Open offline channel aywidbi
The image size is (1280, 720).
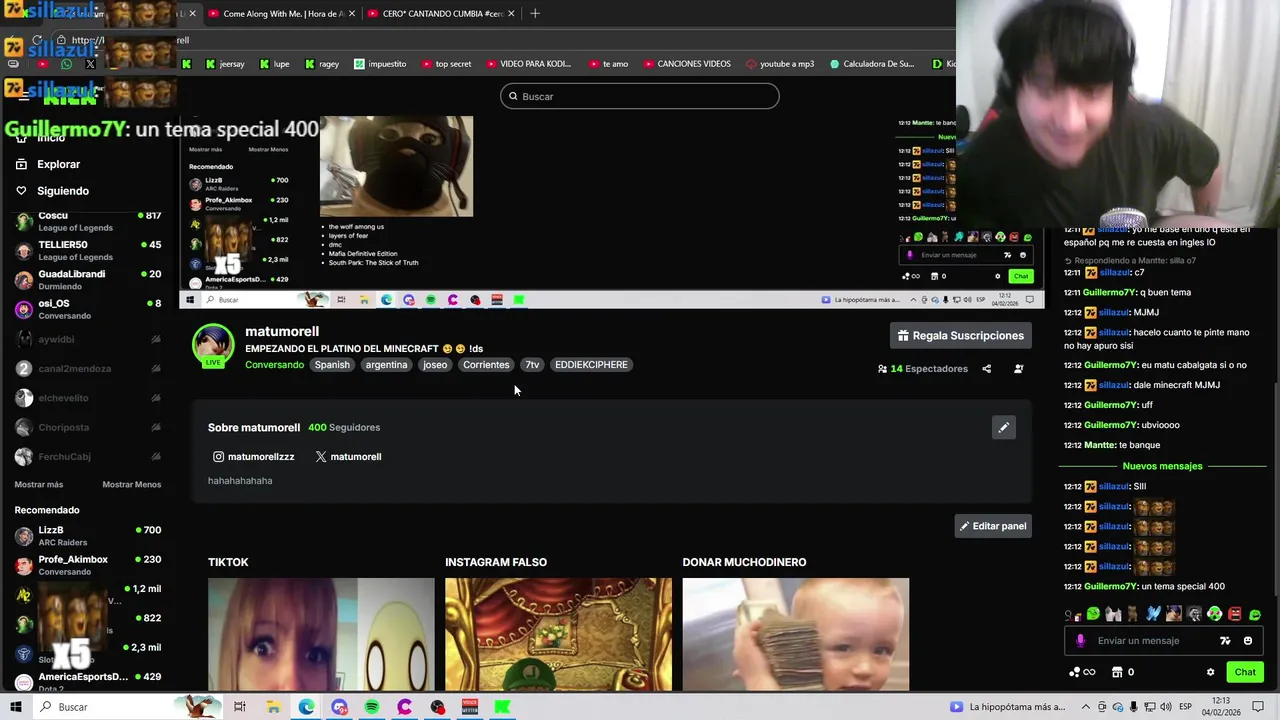point(88,339)
